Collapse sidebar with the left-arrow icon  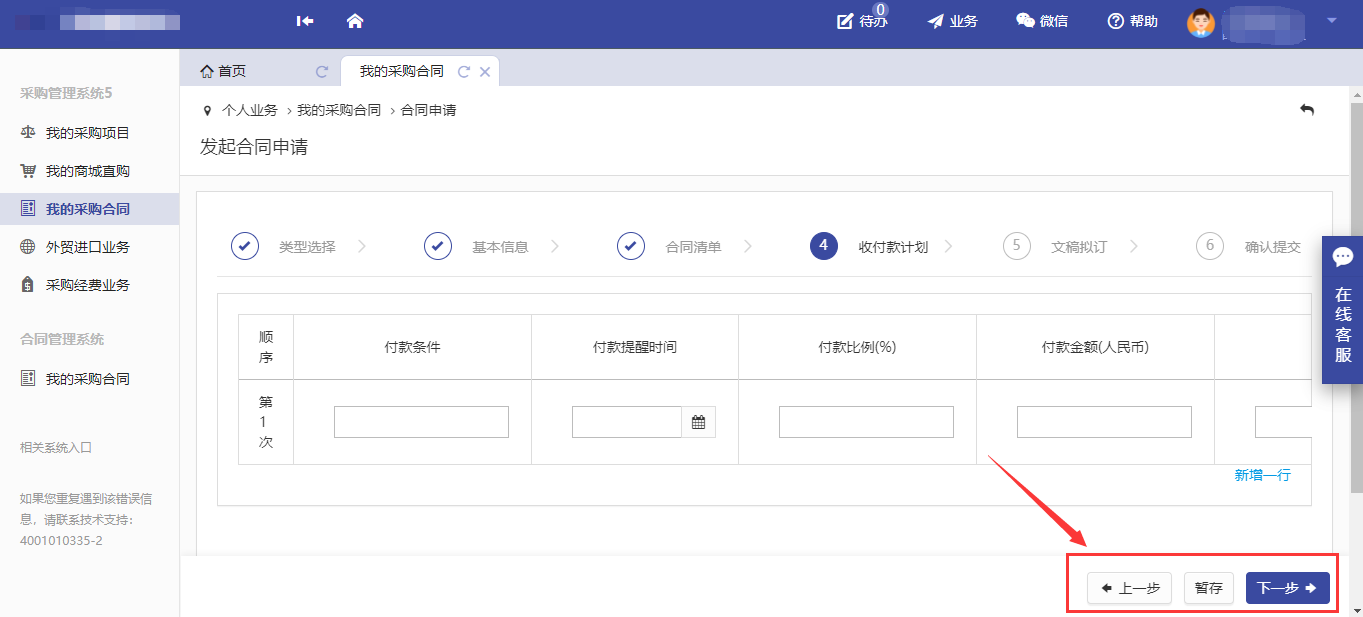[x=305, y=21]
